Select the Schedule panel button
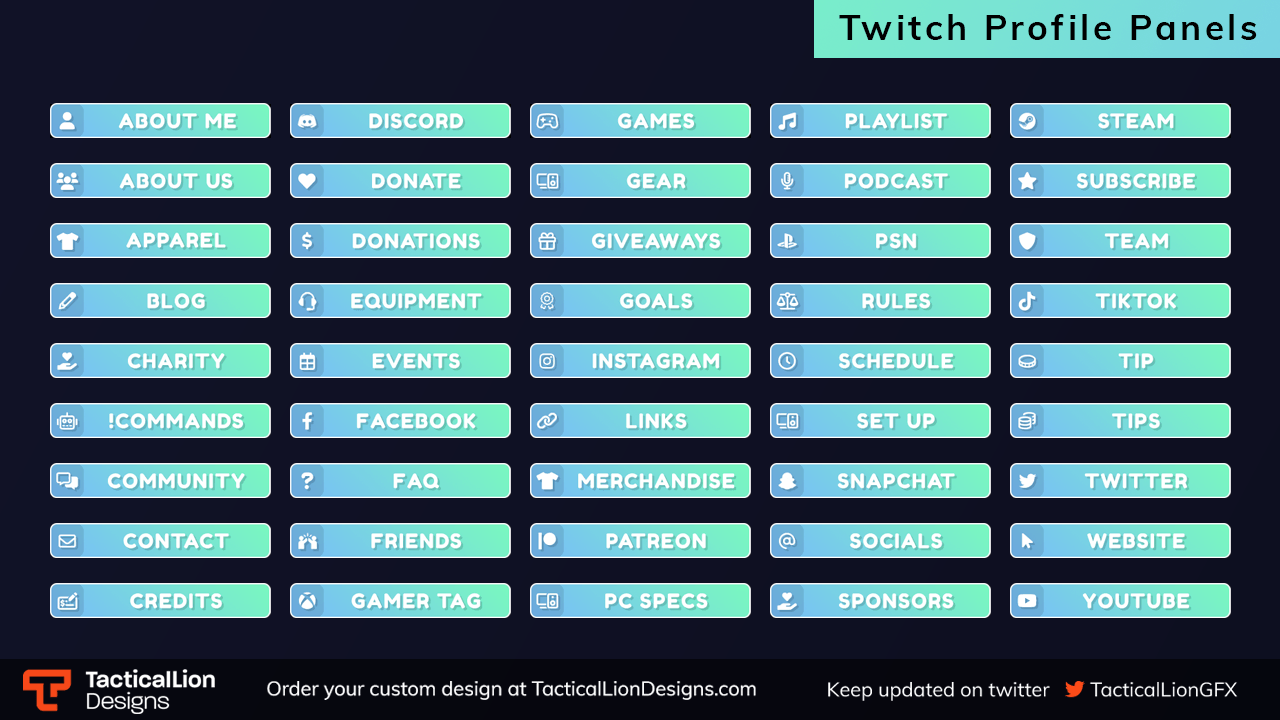The height and width of the screenshot is (720, 1280). pos(880,361)
